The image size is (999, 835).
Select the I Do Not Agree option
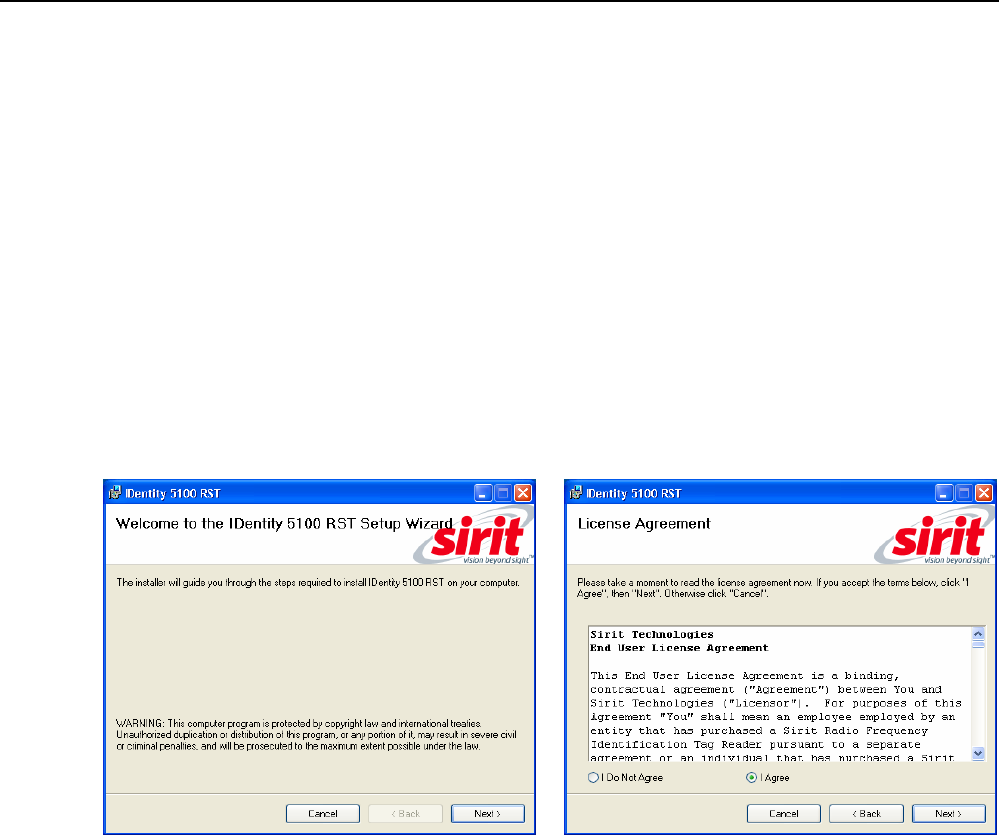coord(593,778)
